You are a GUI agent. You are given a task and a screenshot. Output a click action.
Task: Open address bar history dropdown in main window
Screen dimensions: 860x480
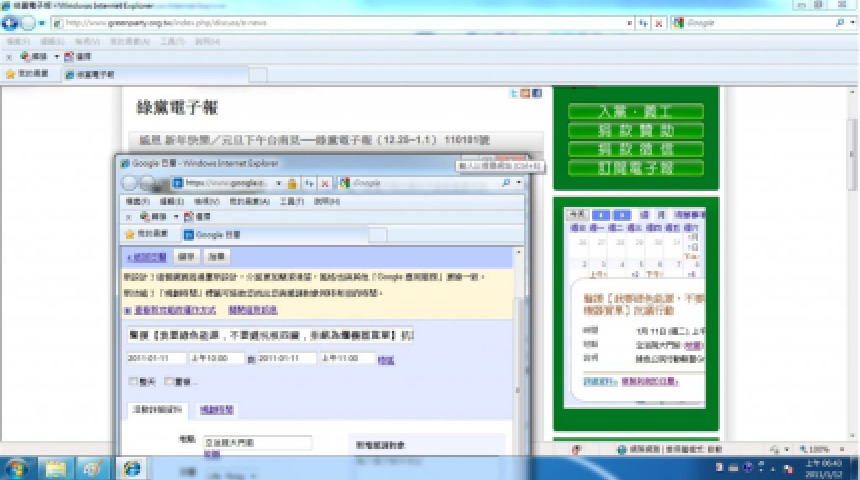pos(629,23)
